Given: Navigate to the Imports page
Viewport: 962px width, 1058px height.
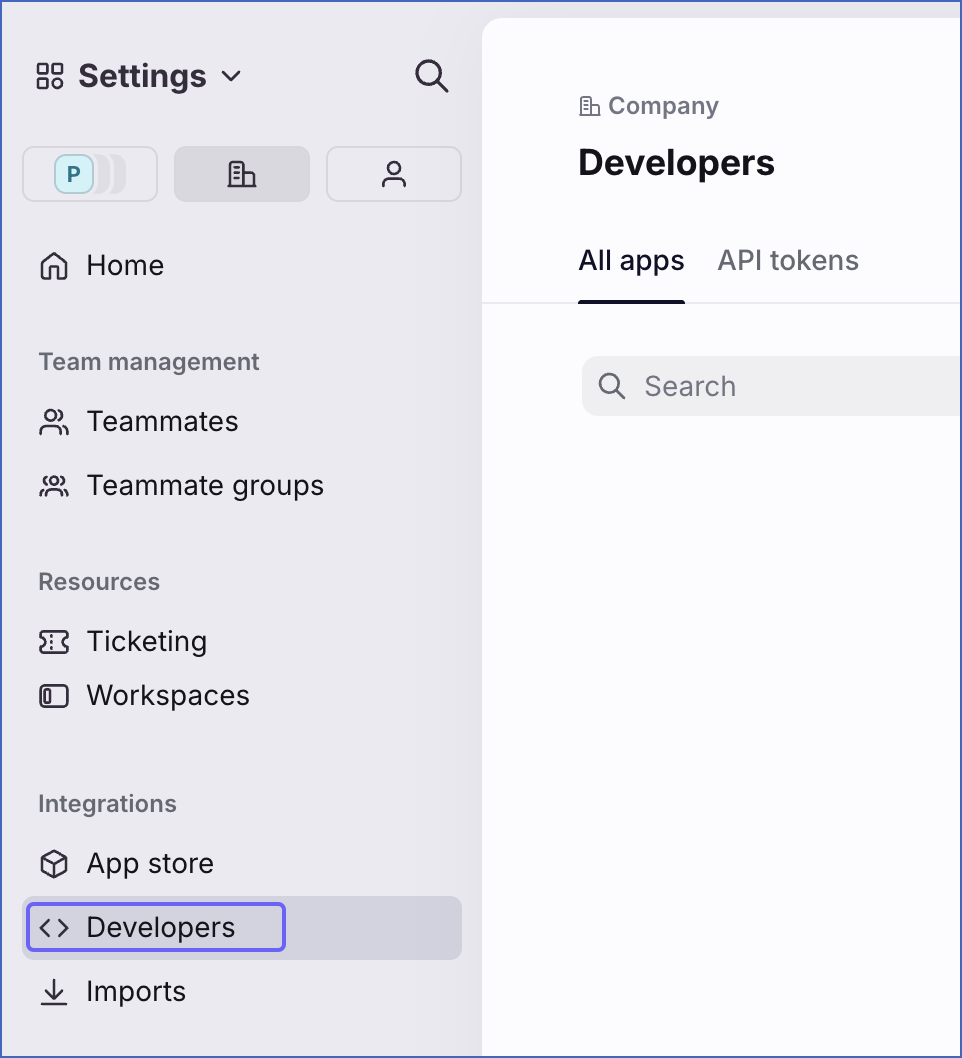Looking at the screenshot, I should (136, 991).
